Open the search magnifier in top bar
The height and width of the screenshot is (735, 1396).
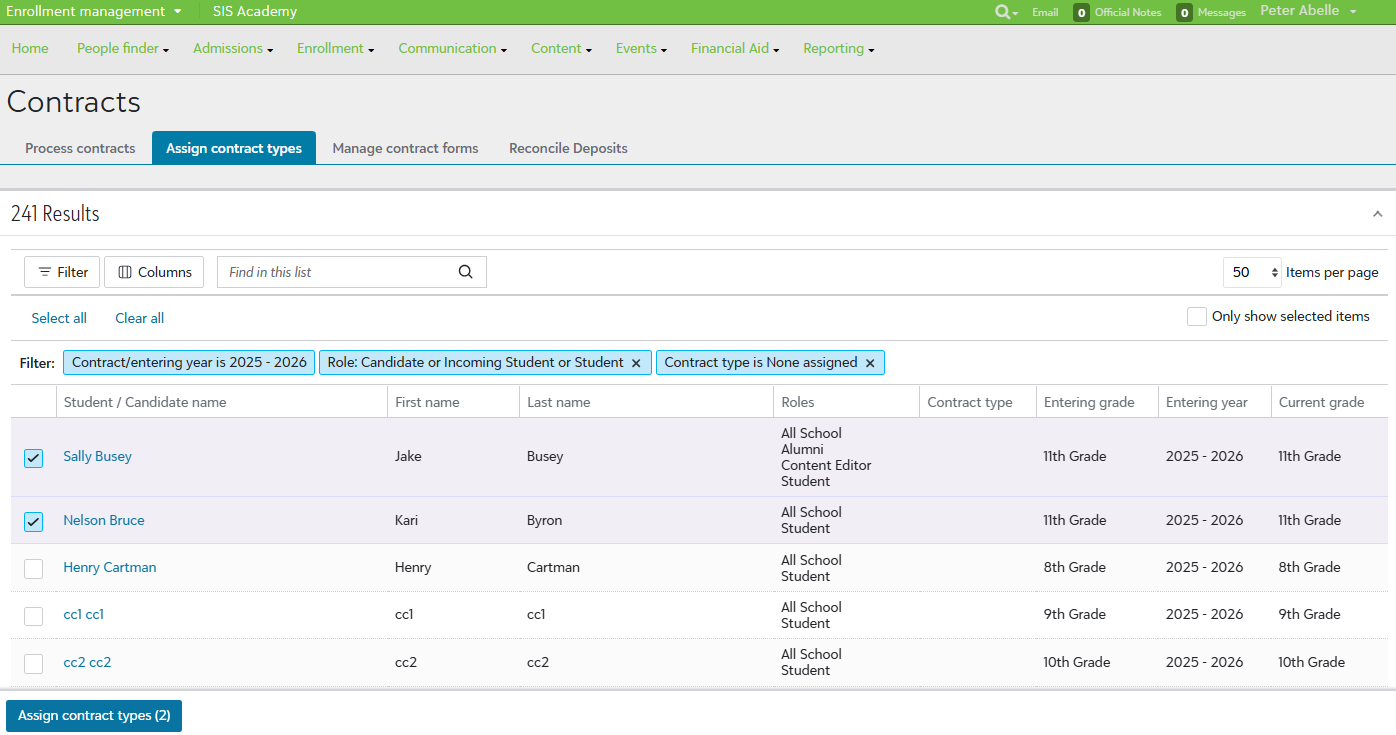tap(1004, 12)
